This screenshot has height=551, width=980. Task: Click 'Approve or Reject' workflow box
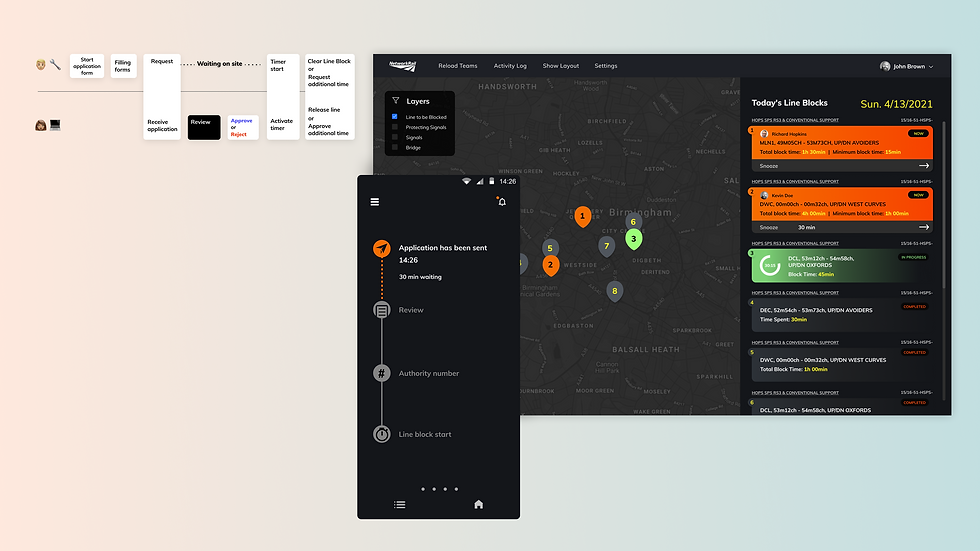pyautogui.click(x=243, y=127)
